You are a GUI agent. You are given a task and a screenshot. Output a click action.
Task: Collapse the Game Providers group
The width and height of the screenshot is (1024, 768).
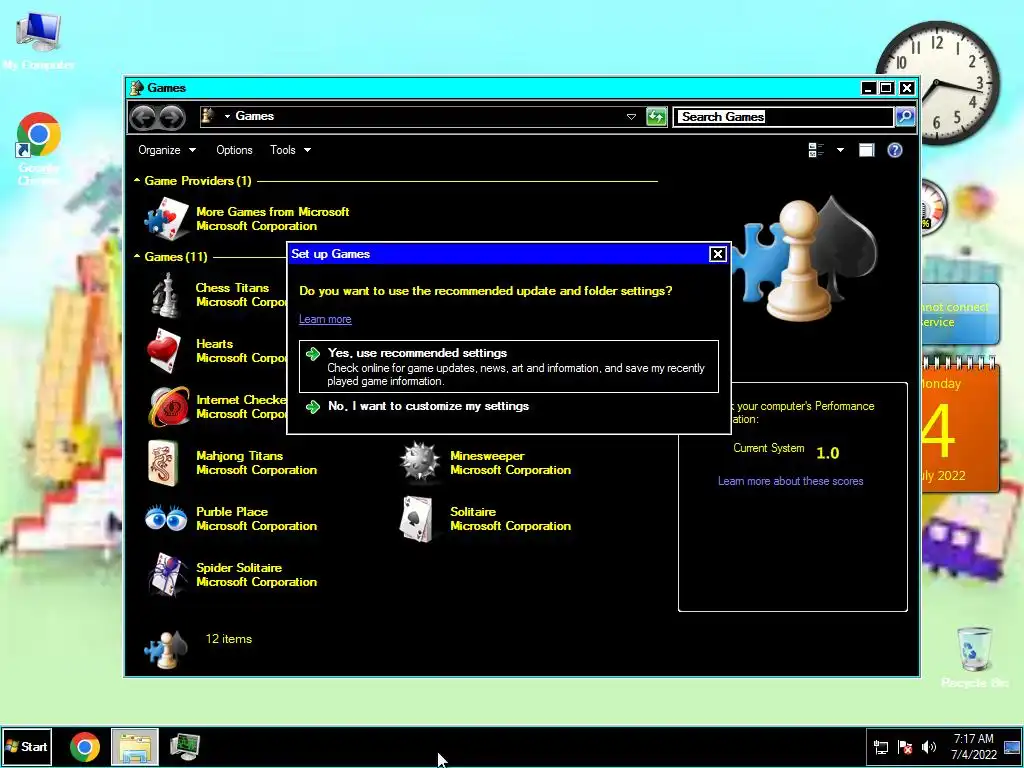[x=137, y=180]
